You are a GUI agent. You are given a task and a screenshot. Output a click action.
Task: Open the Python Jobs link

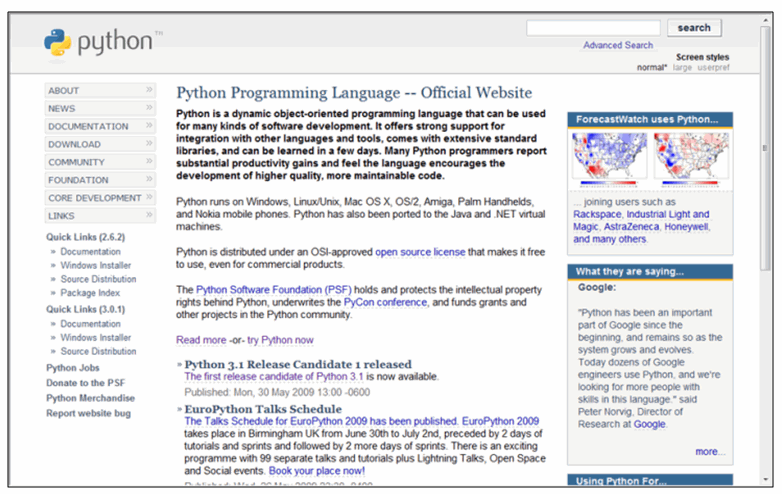[x=73, y=368]
